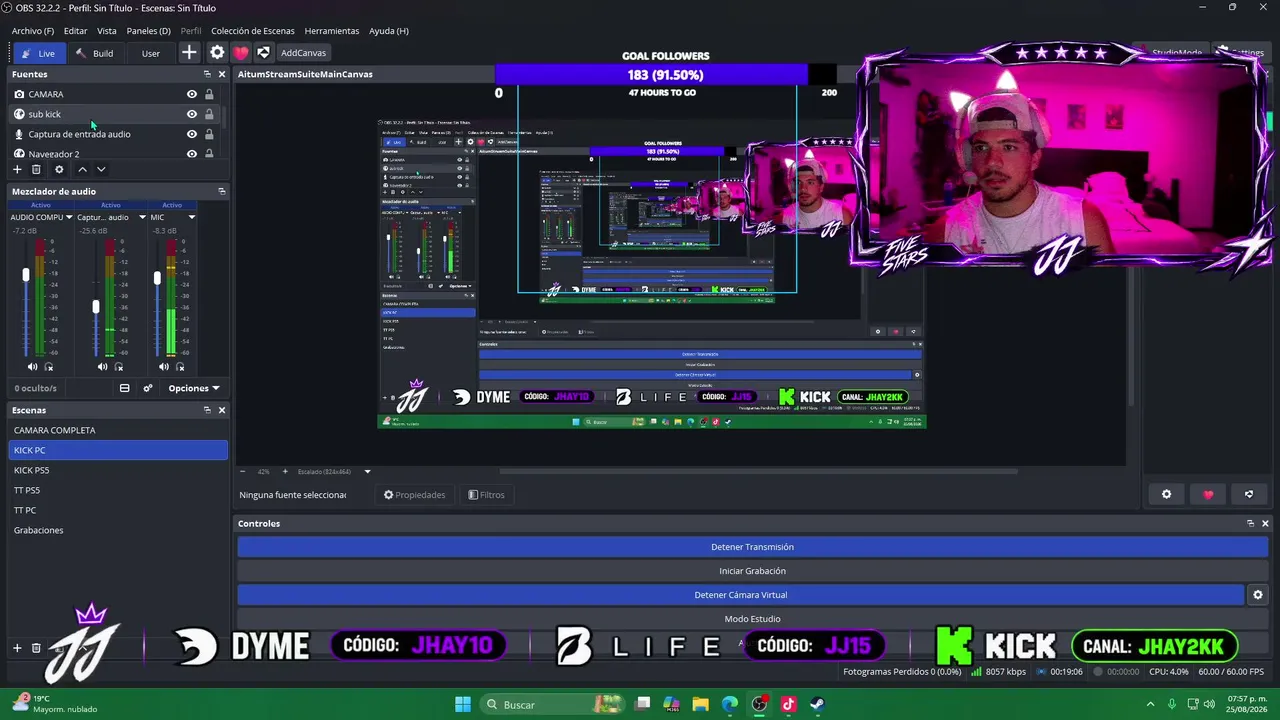1280x720 pixels.
Task: Toggle visibility of Navegador 2 source
Action: tap(192, 154)
